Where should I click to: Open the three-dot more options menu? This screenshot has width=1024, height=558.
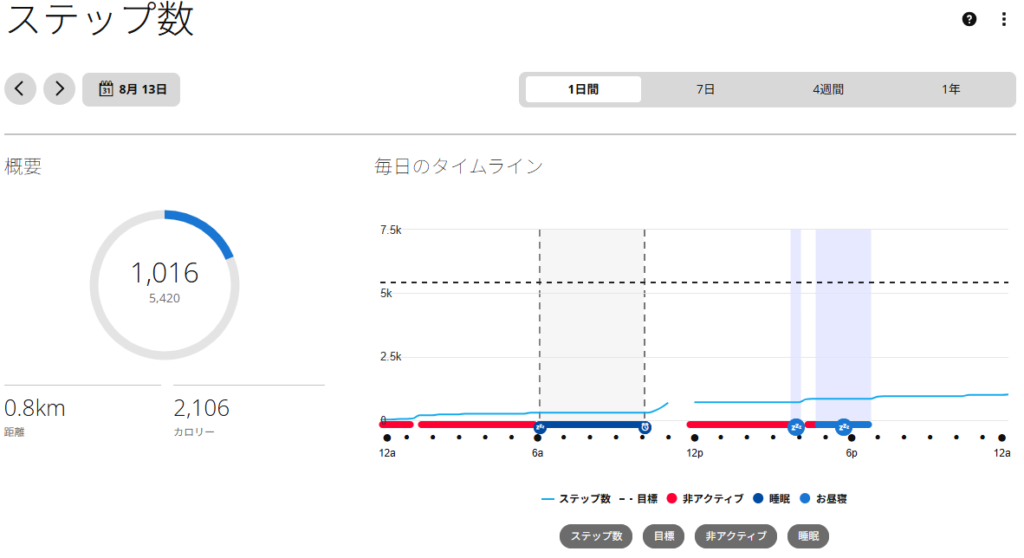pyautogui.click(x=1004, y=19)
